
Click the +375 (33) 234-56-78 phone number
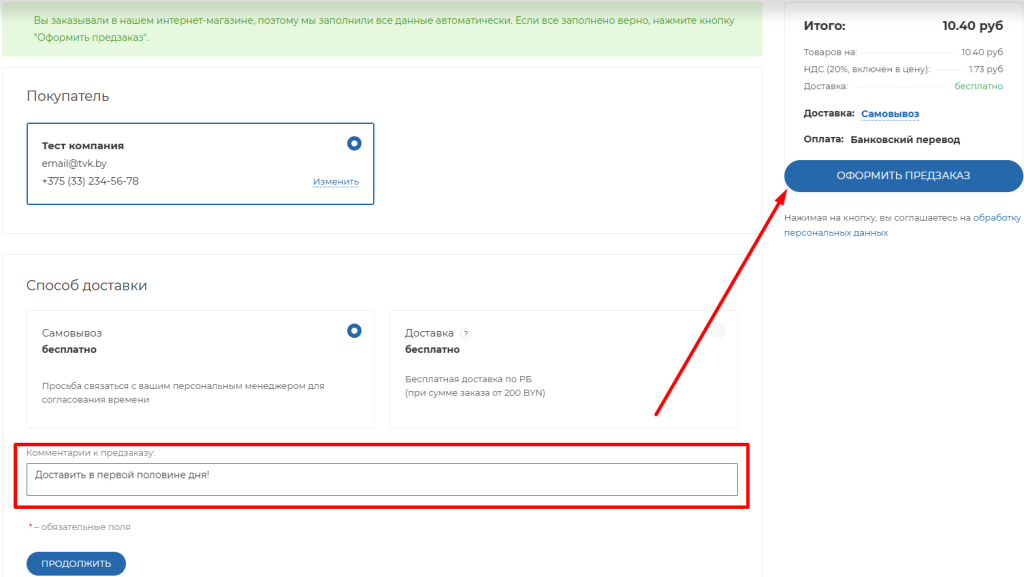pos(90,181)
